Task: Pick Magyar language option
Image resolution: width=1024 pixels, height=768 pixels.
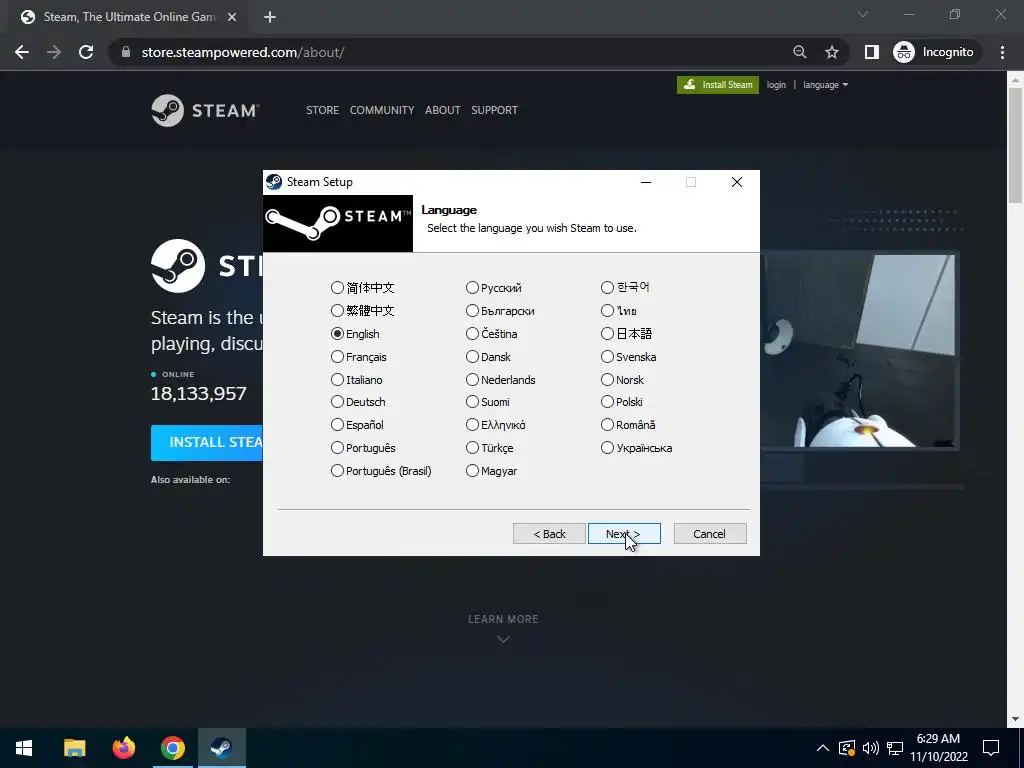Action: [472, 470]
